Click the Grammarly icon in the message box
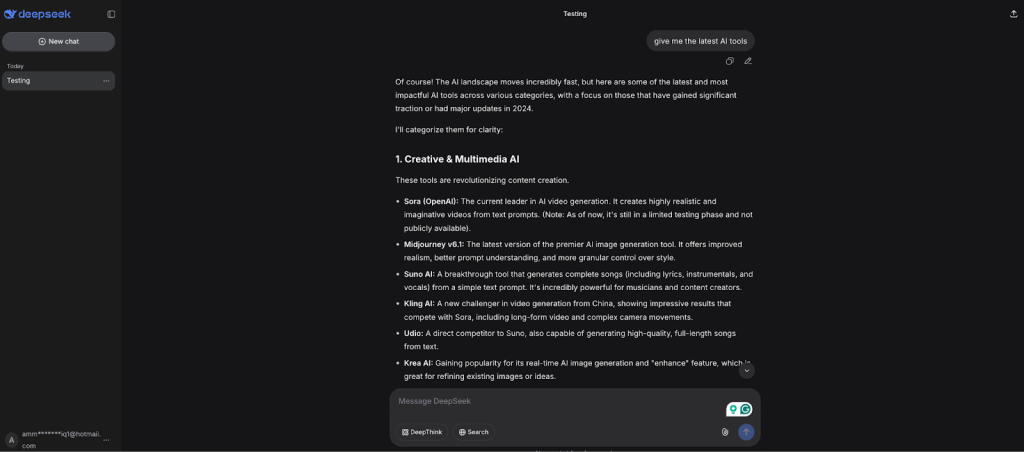The image size is (1024, 452). coord(746,409)
